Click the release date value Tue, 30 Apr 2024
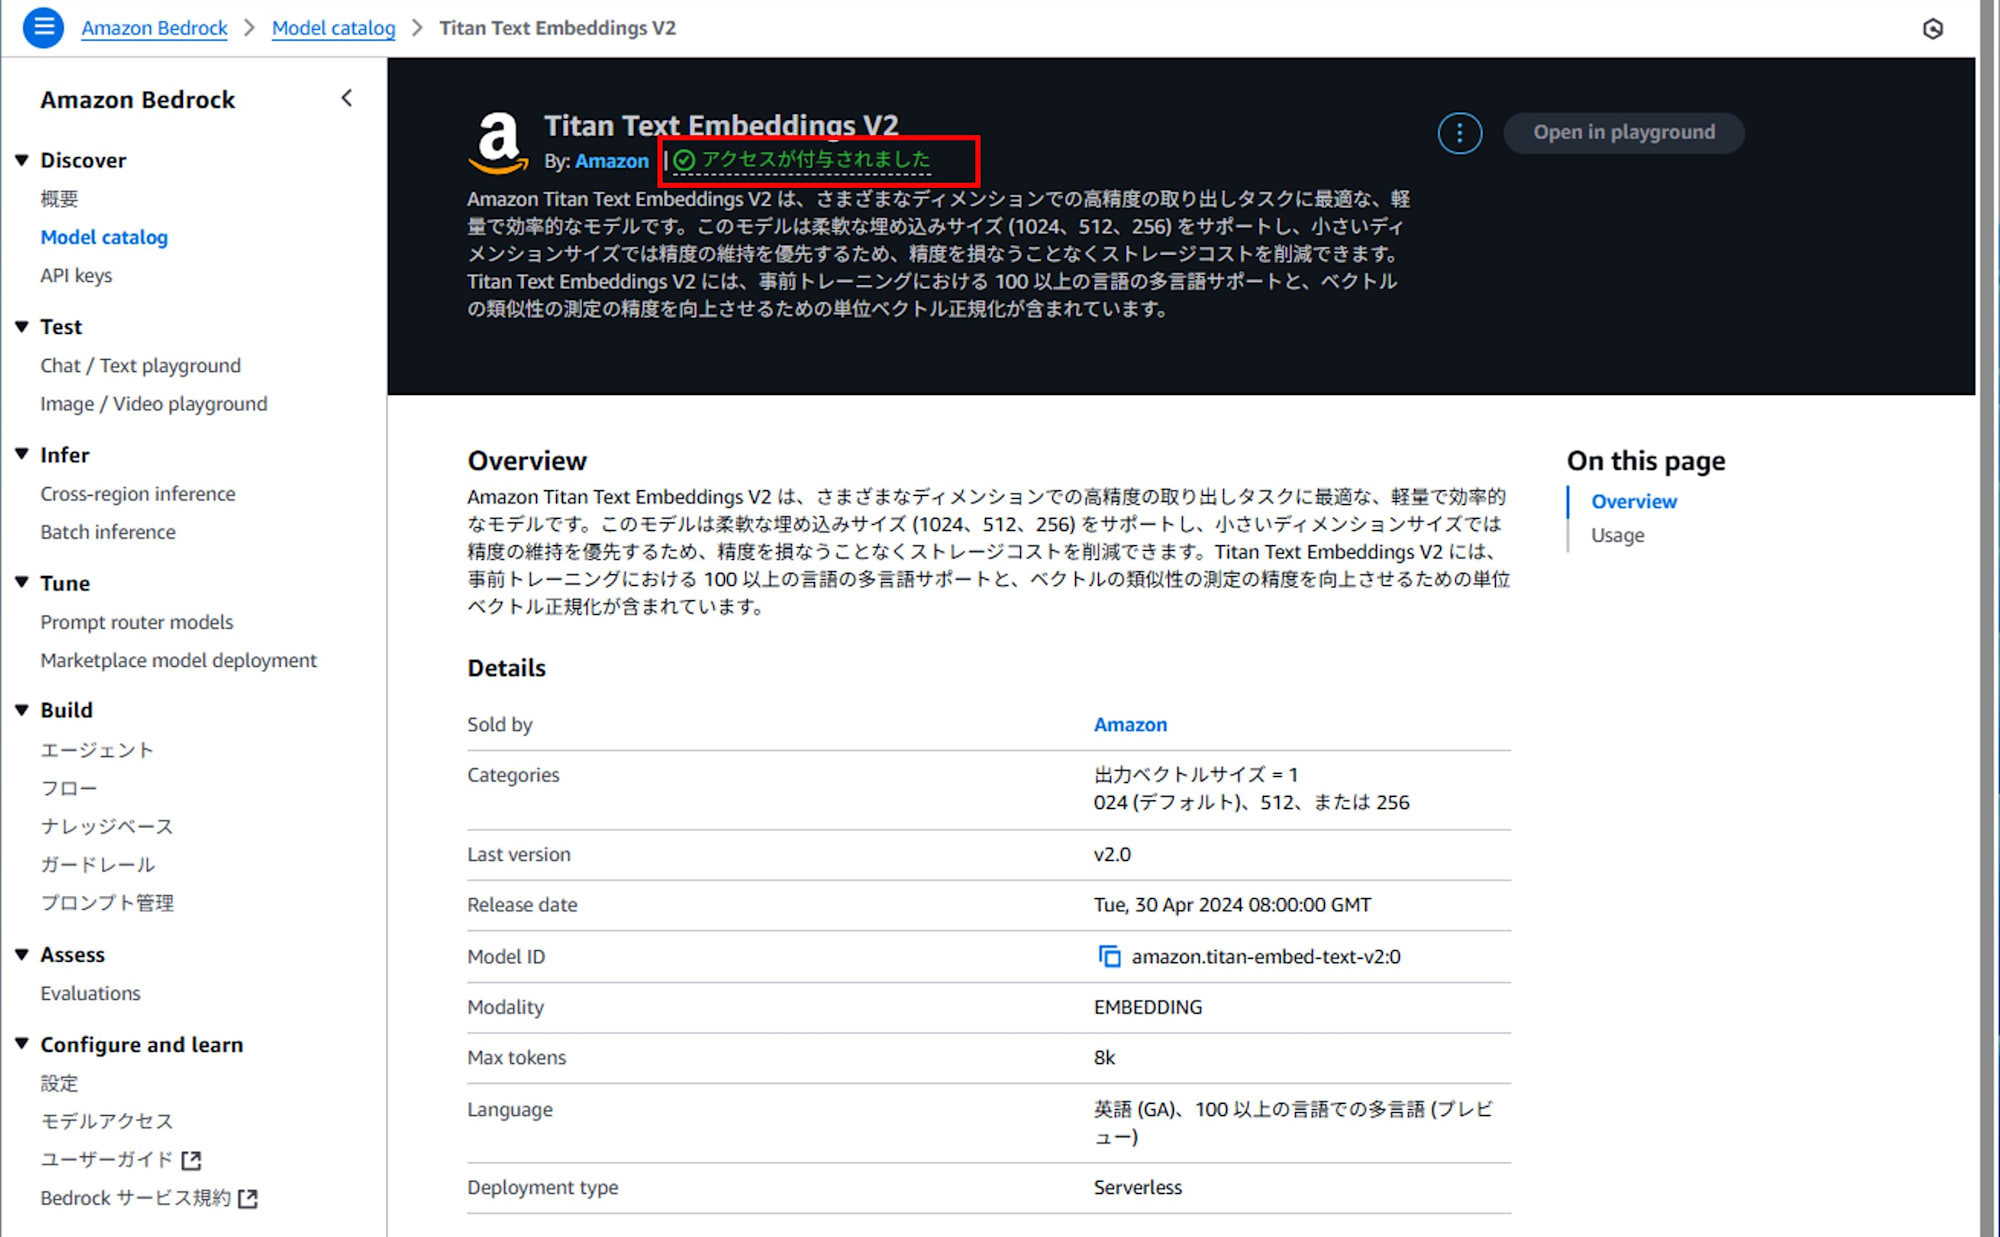The height and width of the screenshot is (1237, 2000). [x=1232, y=905]
